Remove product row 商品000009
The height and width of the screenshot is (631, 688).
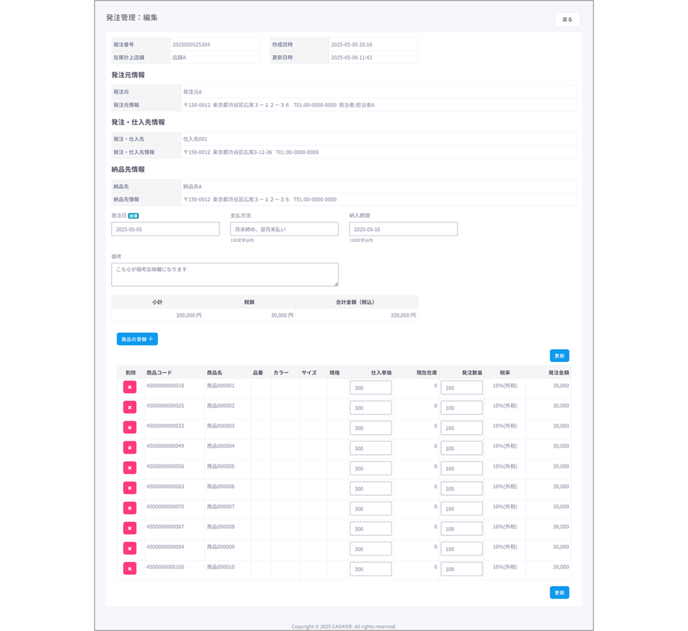tap(130, 548)
